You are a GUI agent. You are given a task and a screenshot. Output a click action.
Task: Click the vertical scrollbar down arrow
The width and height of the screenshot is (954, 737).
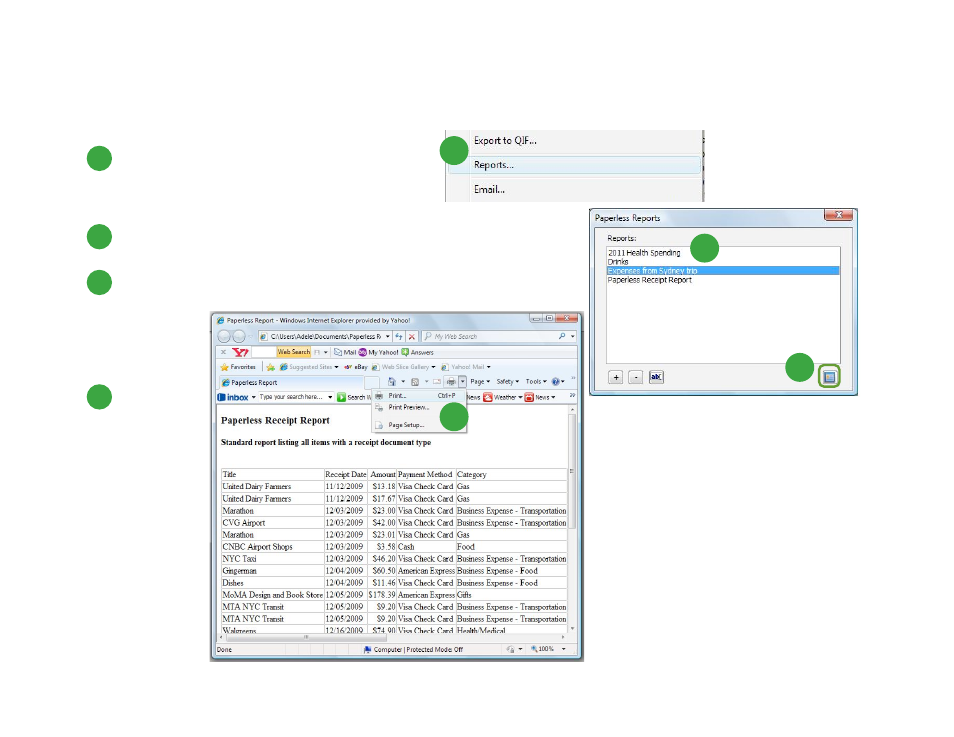572,628
